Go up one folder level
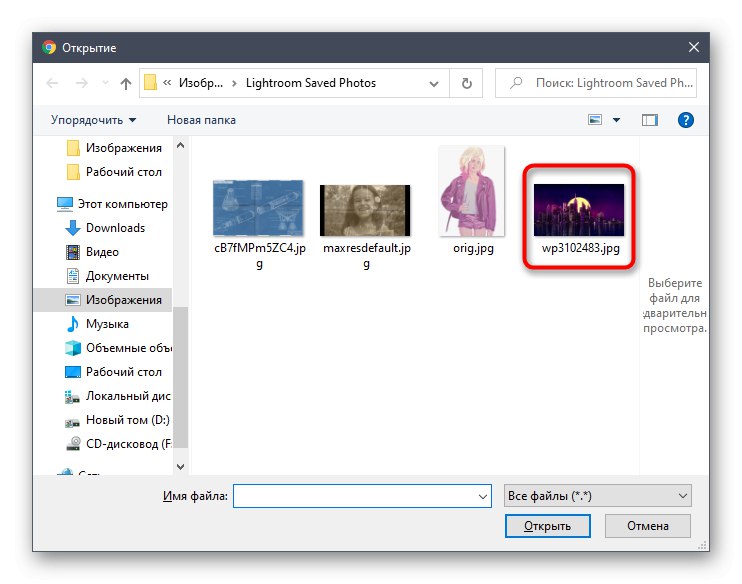Viewport: 742px width, 584px height. coord(126,83)
